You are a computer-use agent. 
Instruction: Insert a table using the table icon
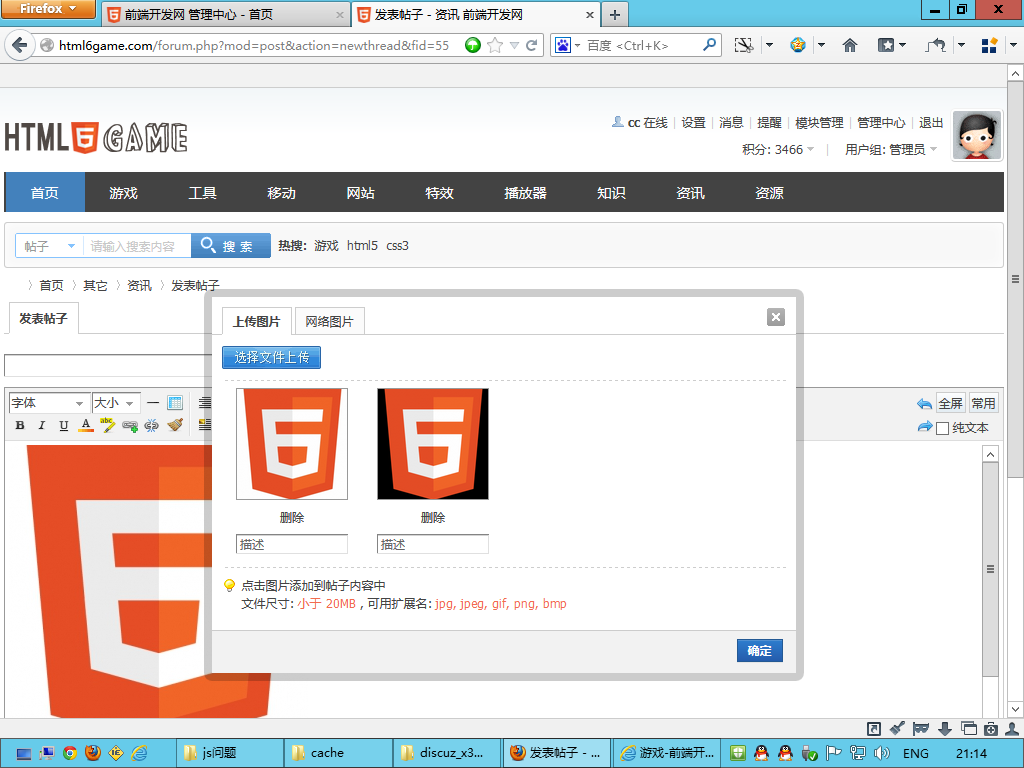pos(175,403)
